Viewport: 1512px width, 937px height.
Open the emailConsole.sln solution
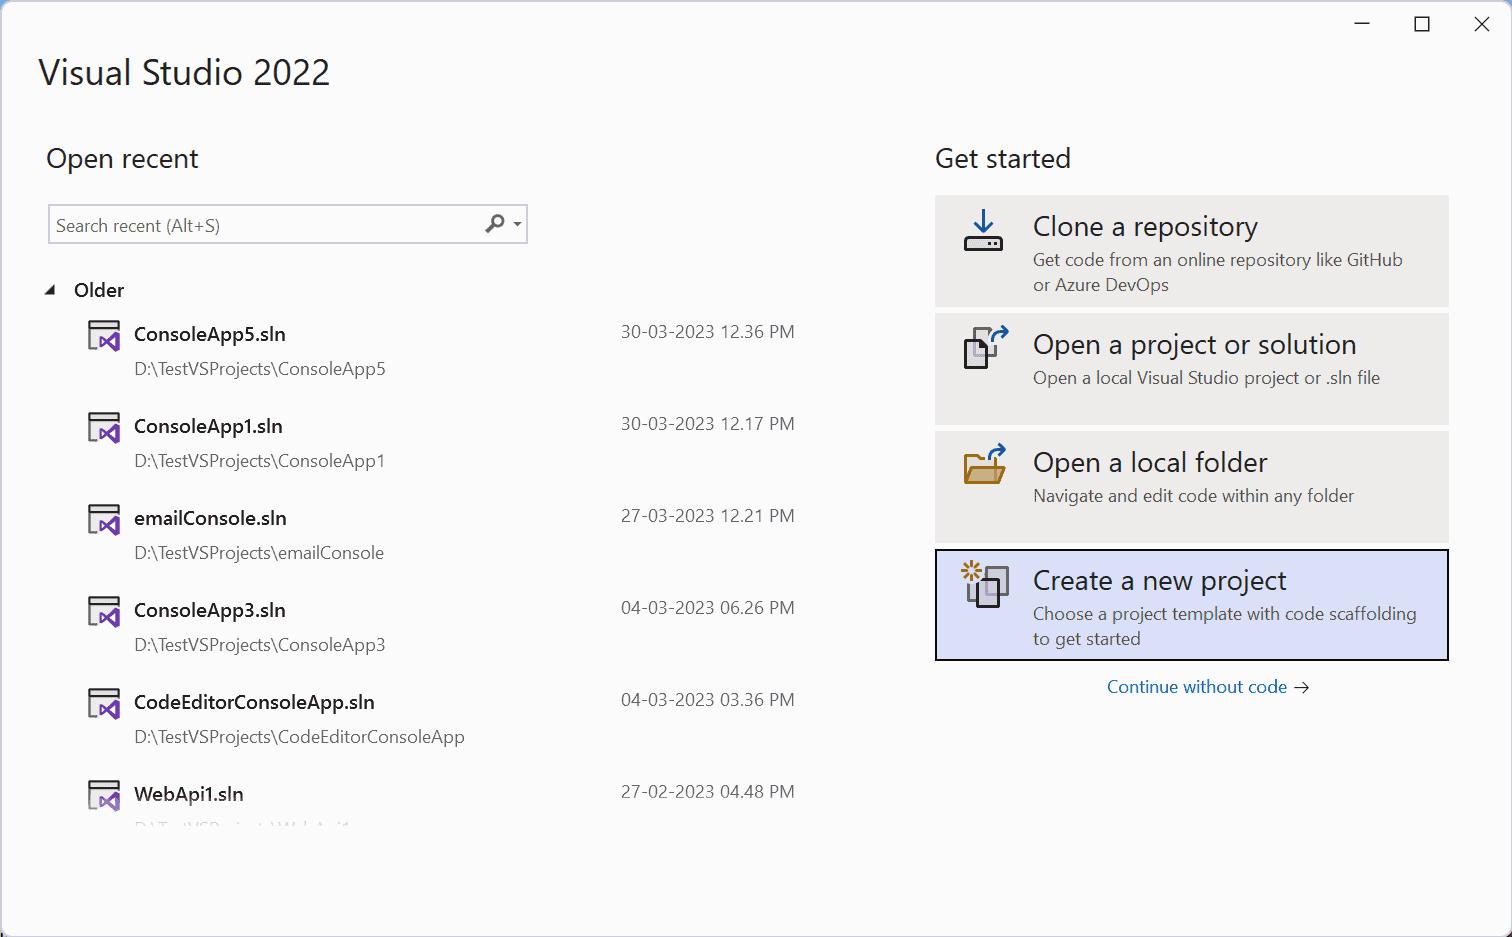(210, 518)
